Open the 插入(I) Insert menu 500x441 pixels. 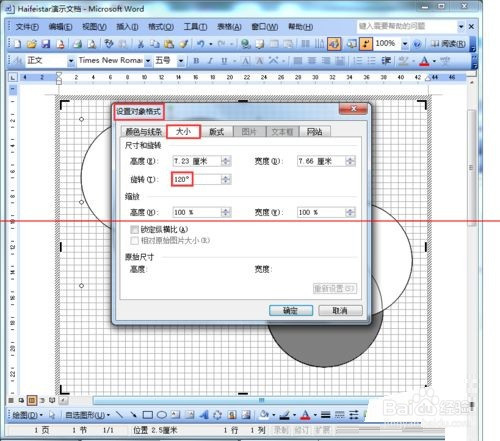(x=127, y=27)
